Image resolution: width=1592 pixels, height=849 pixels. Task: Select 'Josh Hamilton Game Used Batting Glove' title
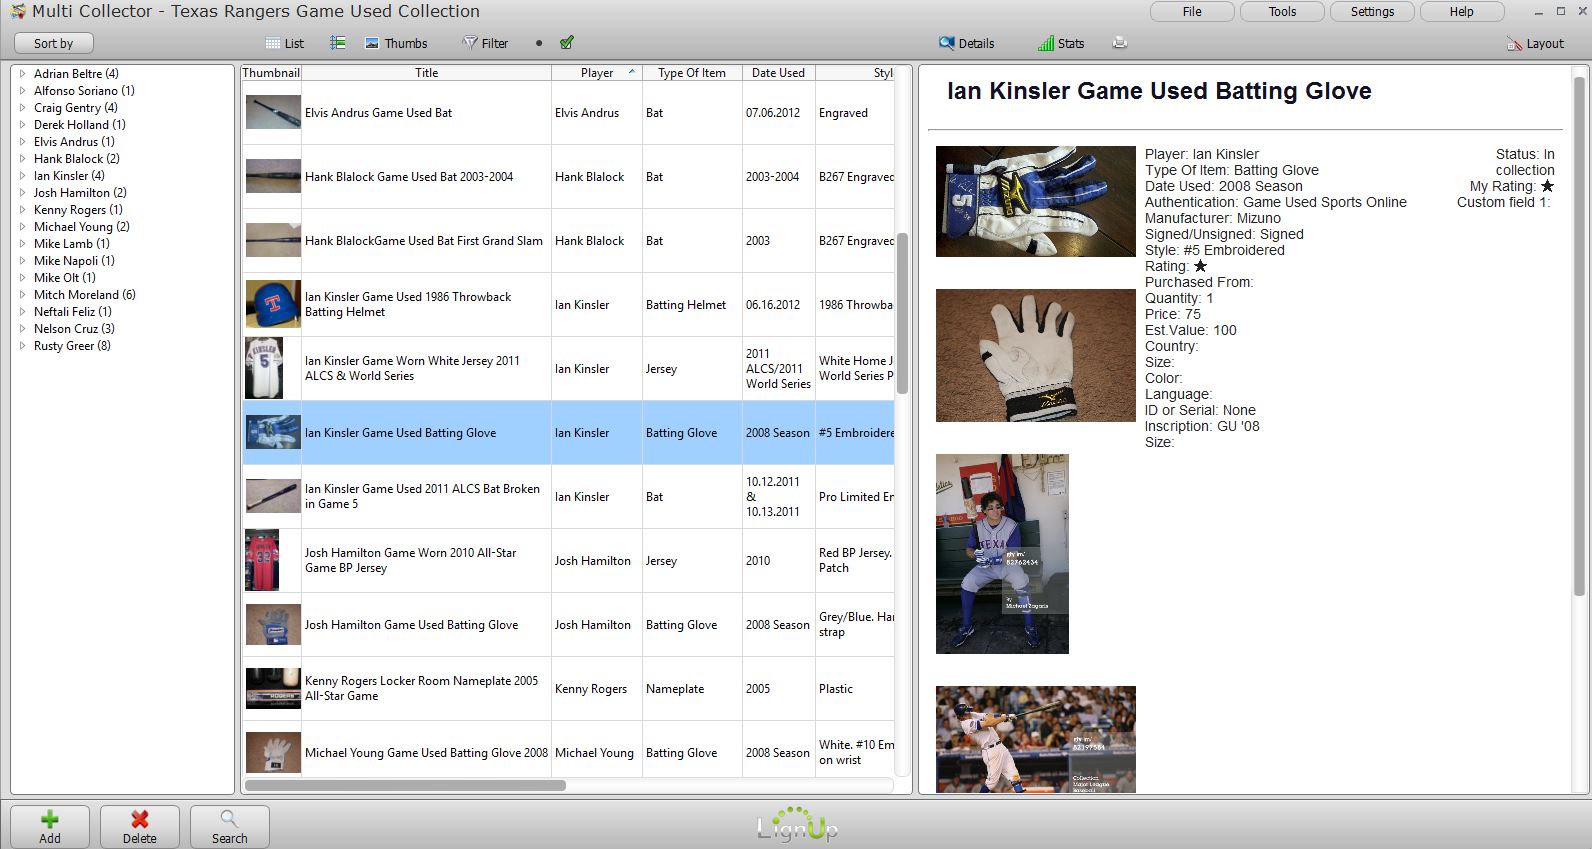click(x=411, y=625)
